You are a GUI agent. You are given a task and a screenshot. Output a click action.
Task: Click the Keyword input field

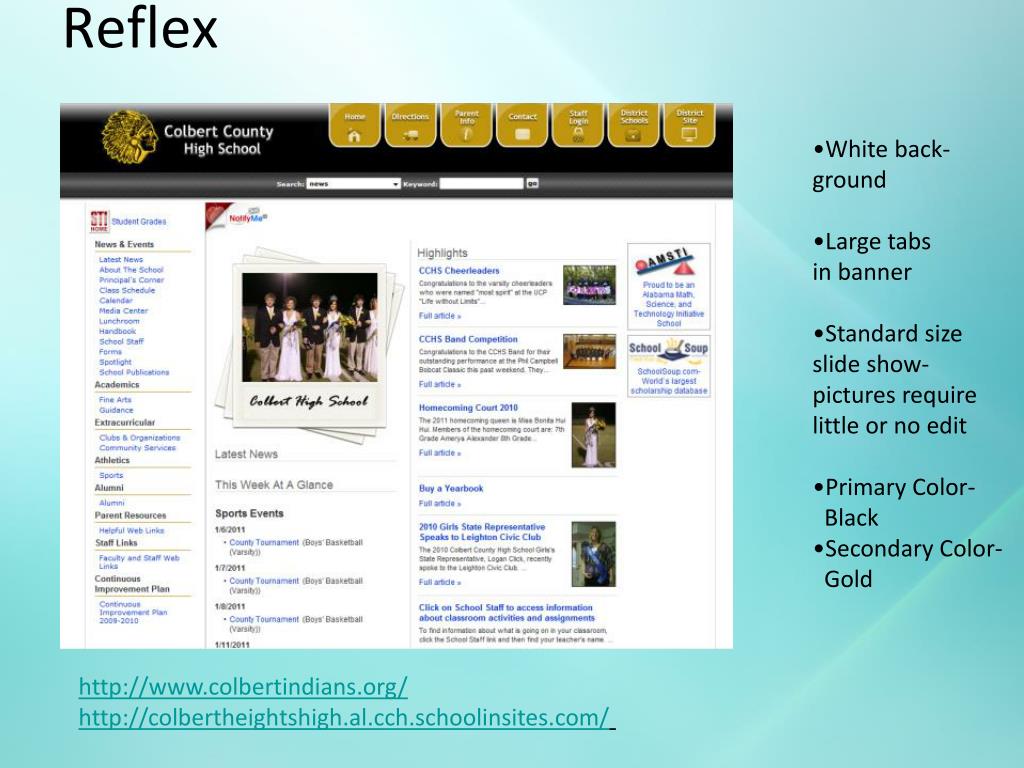pos(481,184)
